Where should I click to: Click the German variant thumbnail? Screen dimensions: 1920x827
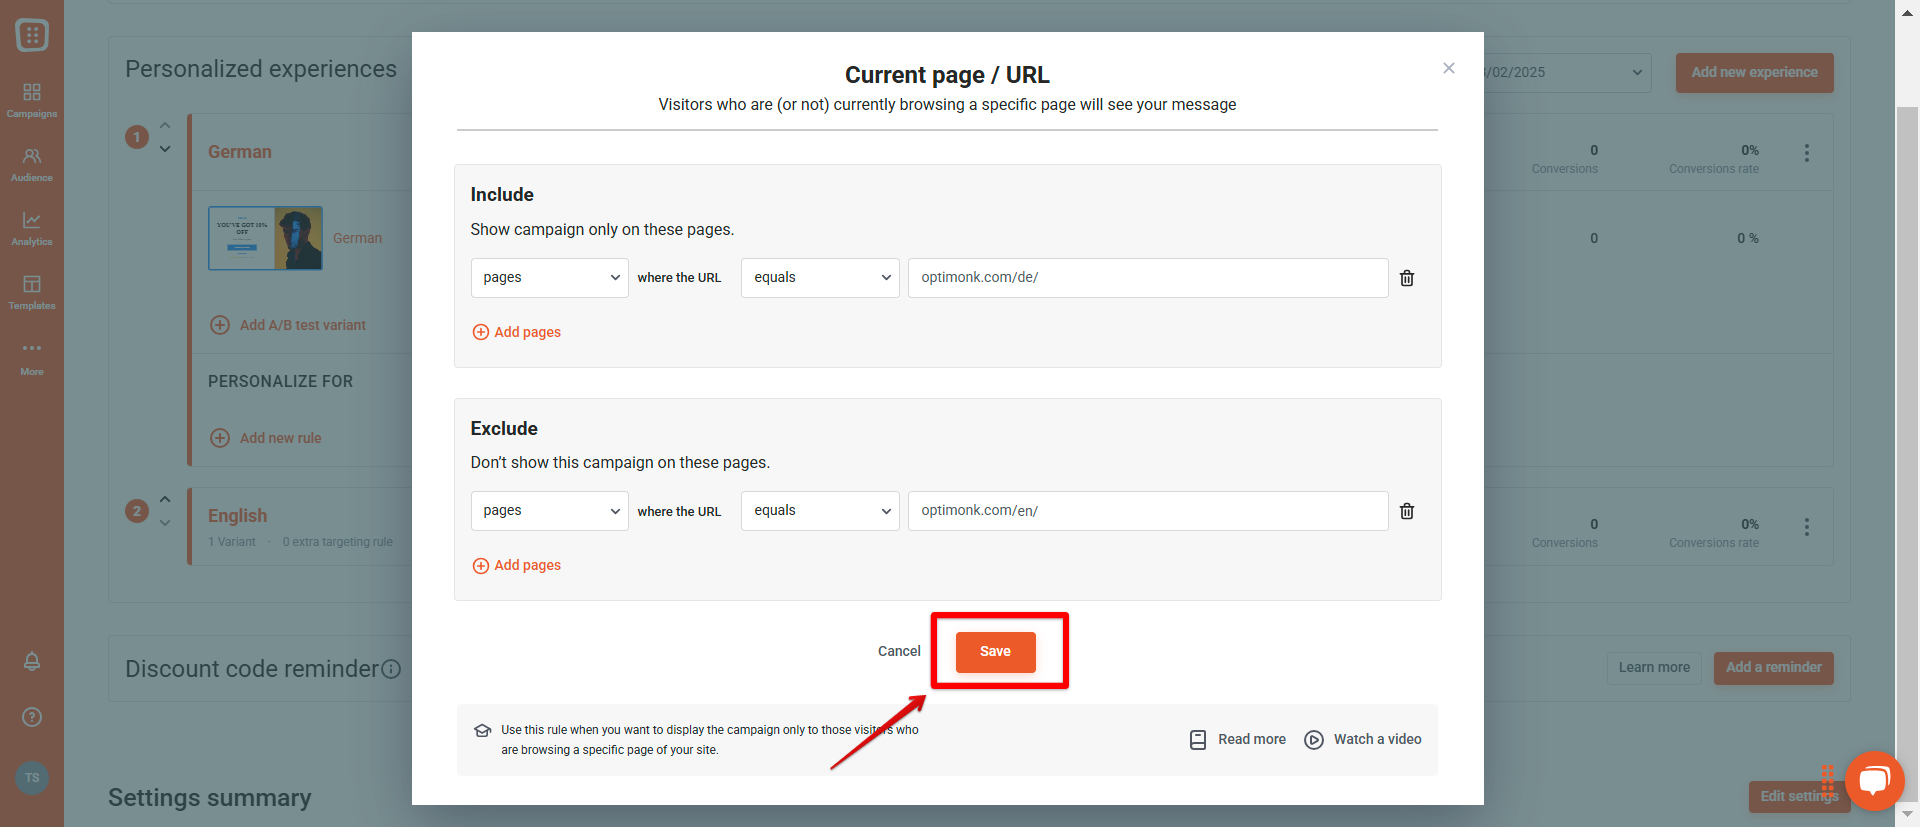265,238
